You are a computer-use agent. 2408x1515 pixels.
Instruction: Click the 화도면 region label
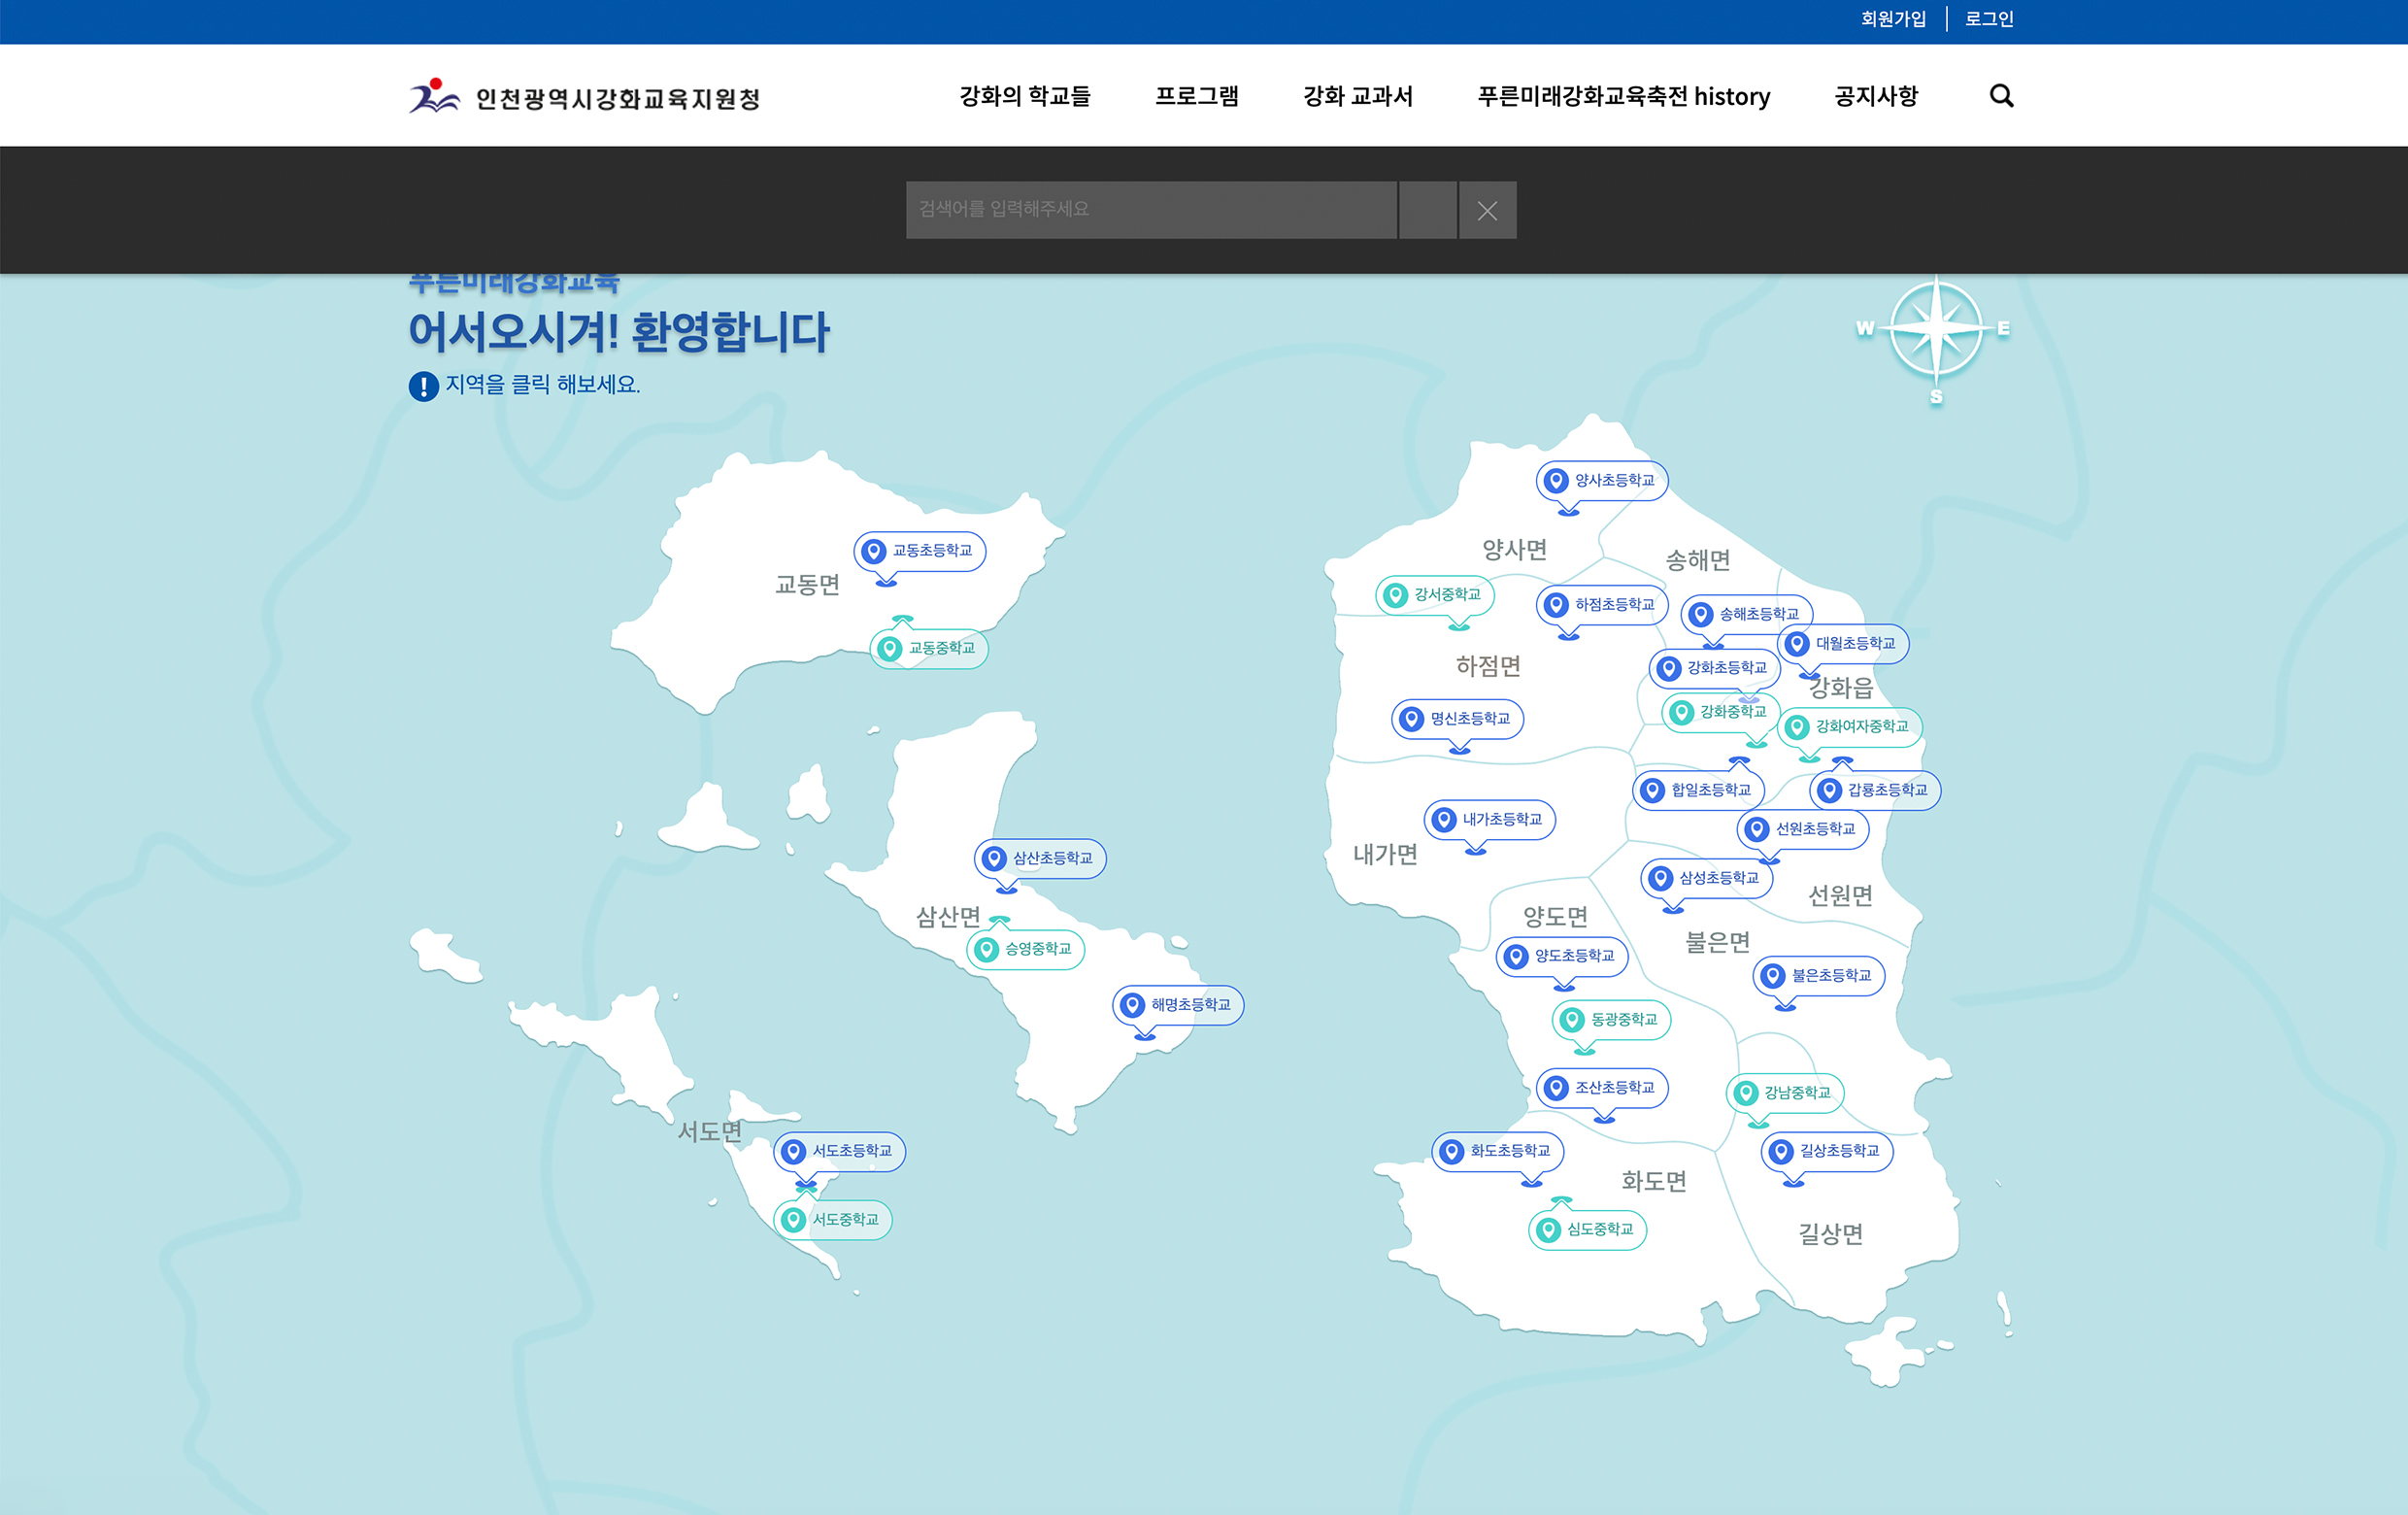click(x=1653, y=1181)
